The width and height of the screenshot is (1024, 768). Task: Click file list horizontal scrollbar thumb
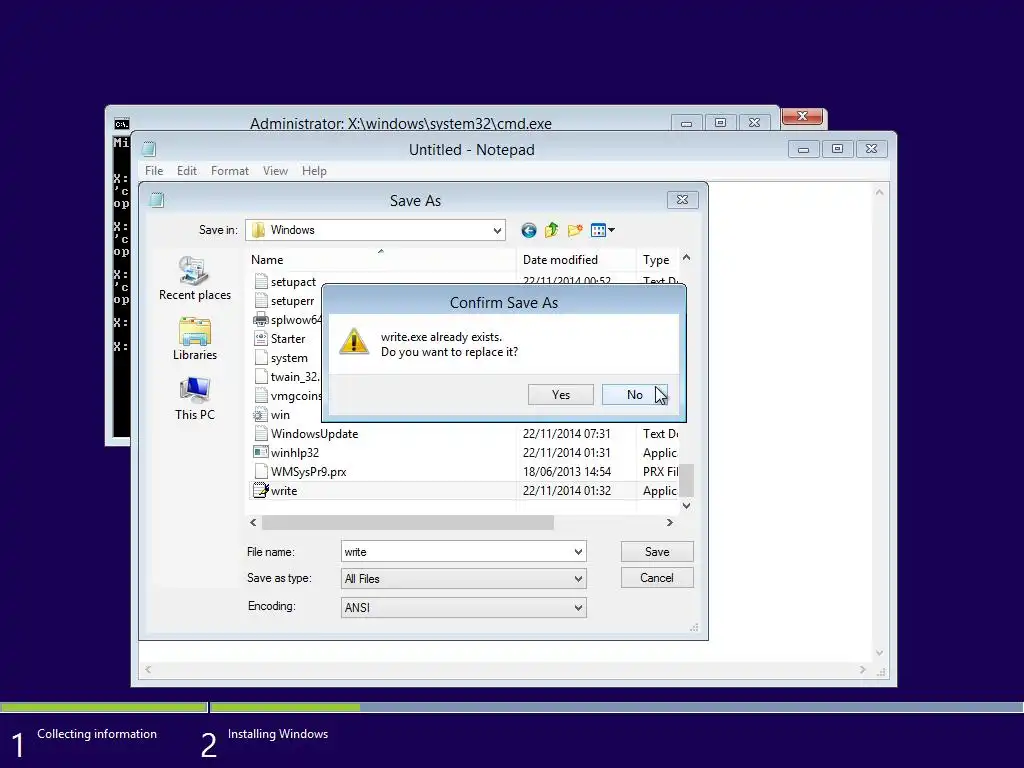coord(408,522)
